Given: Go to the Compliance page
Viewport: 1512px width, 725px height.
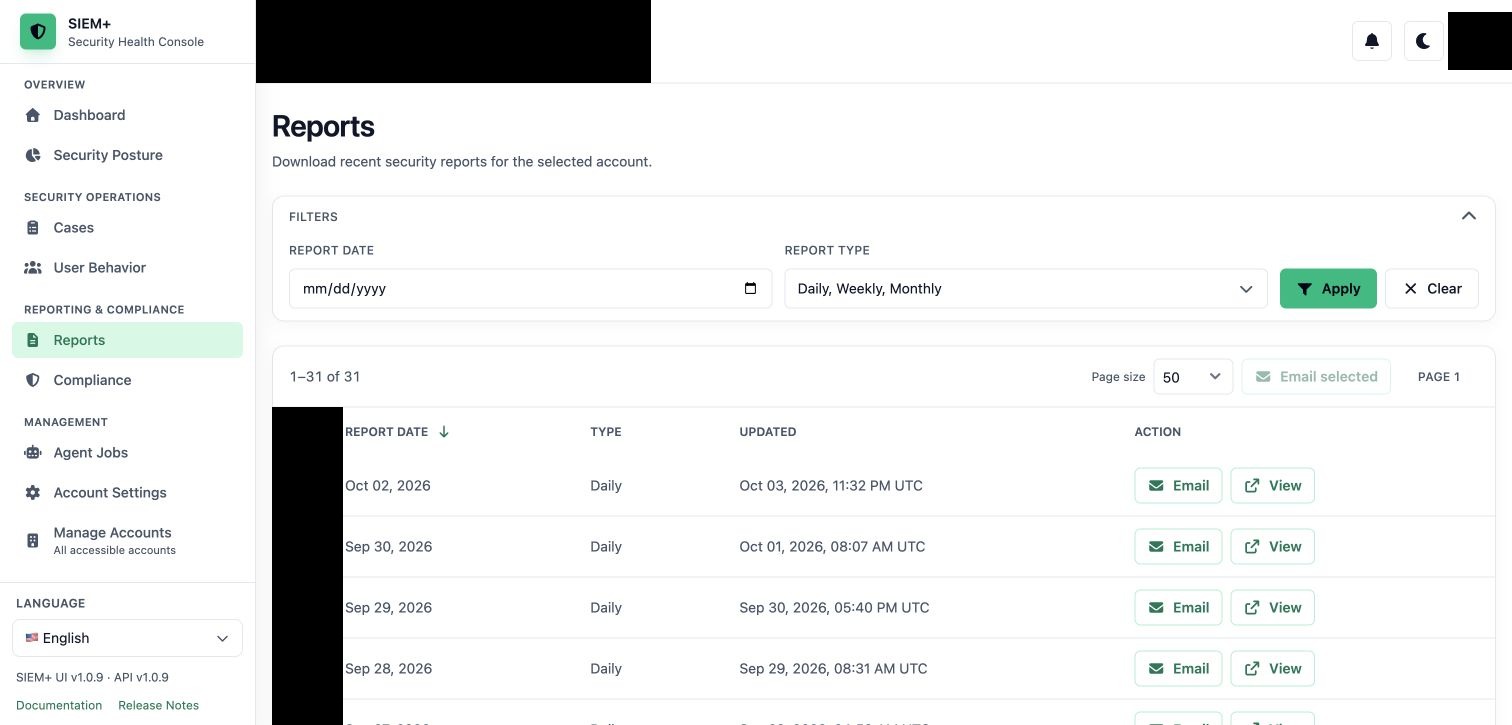Looking at the screenshot, I should coord(127,380).
